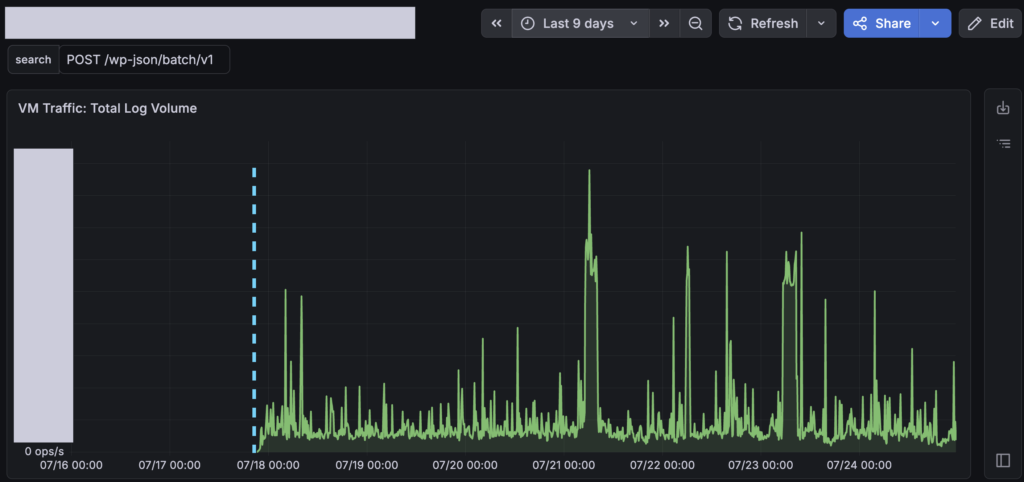Expand the refresh interval dropdown arrow
The image size is (1024, 482).
822,24
